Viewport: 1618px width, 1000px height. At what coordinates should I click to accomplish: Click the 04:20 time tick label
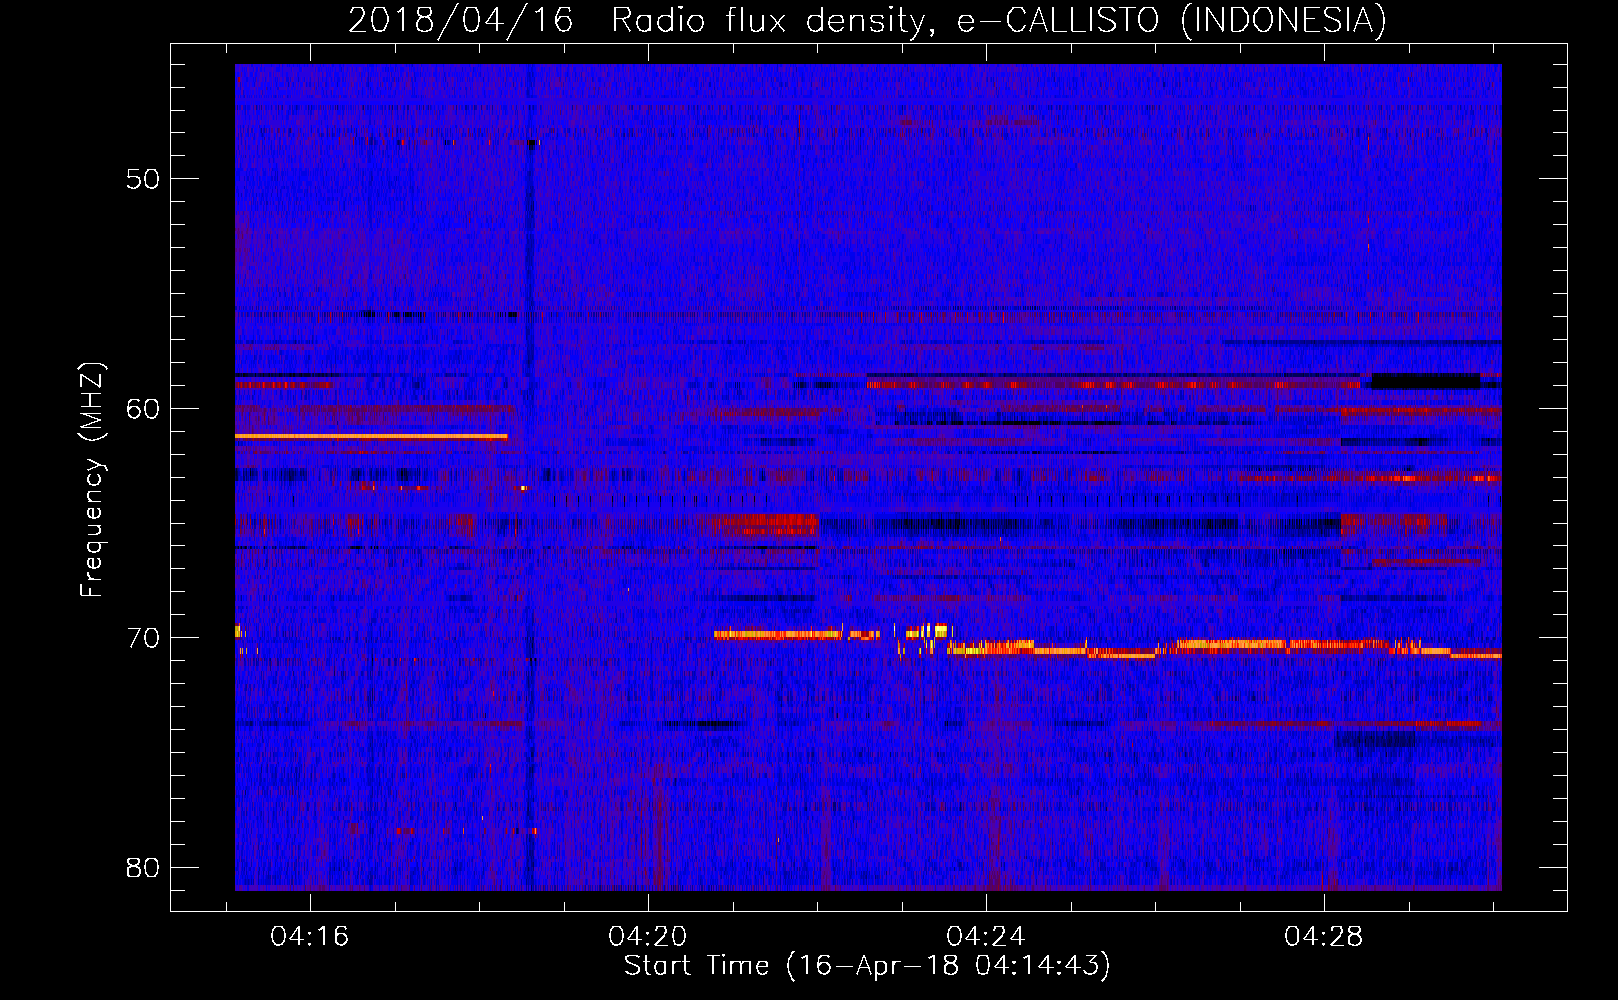648,937
